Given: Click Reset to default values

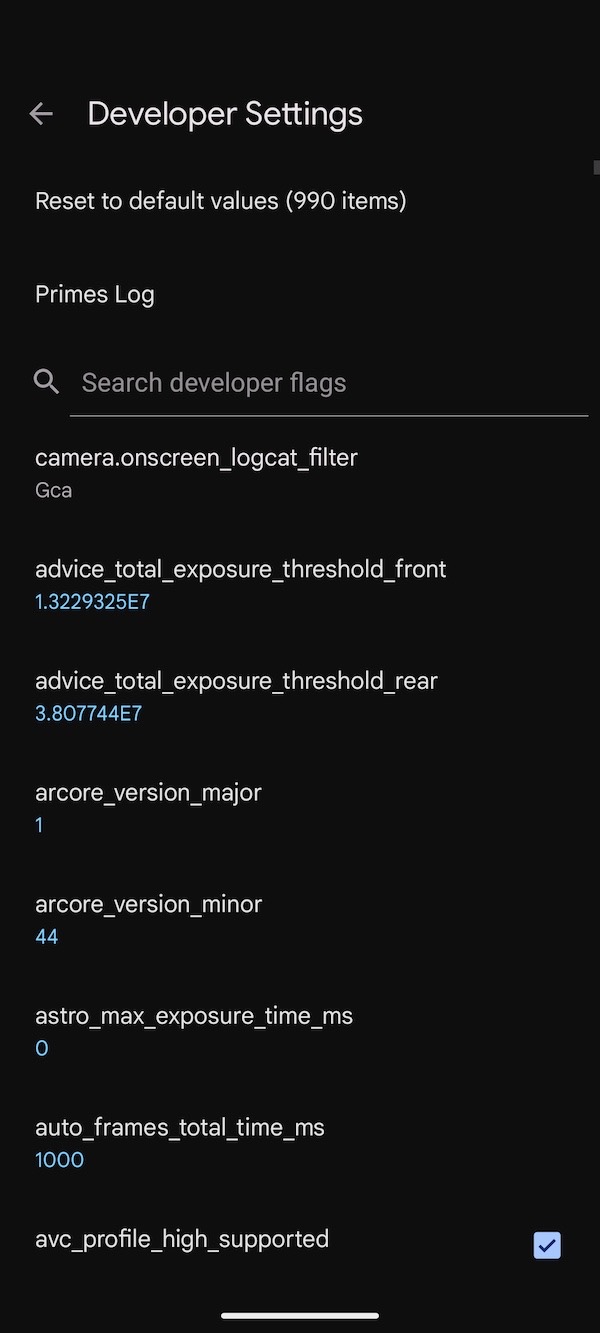Looking at the screenshot, I should coord(220,200).
